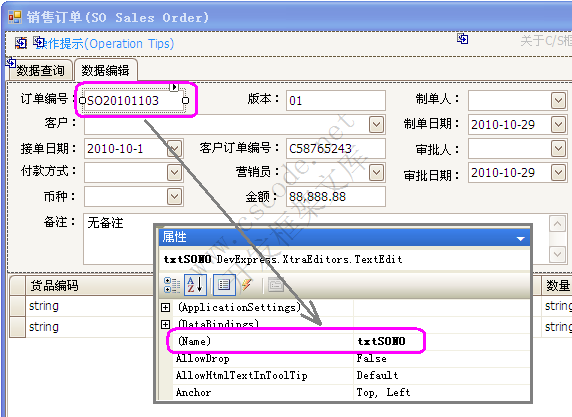Switch to the 数据编辑 tab
Image resolution: width=572 pixels, height=417 pixels.
pyautogui.click(x=105, y=70)
